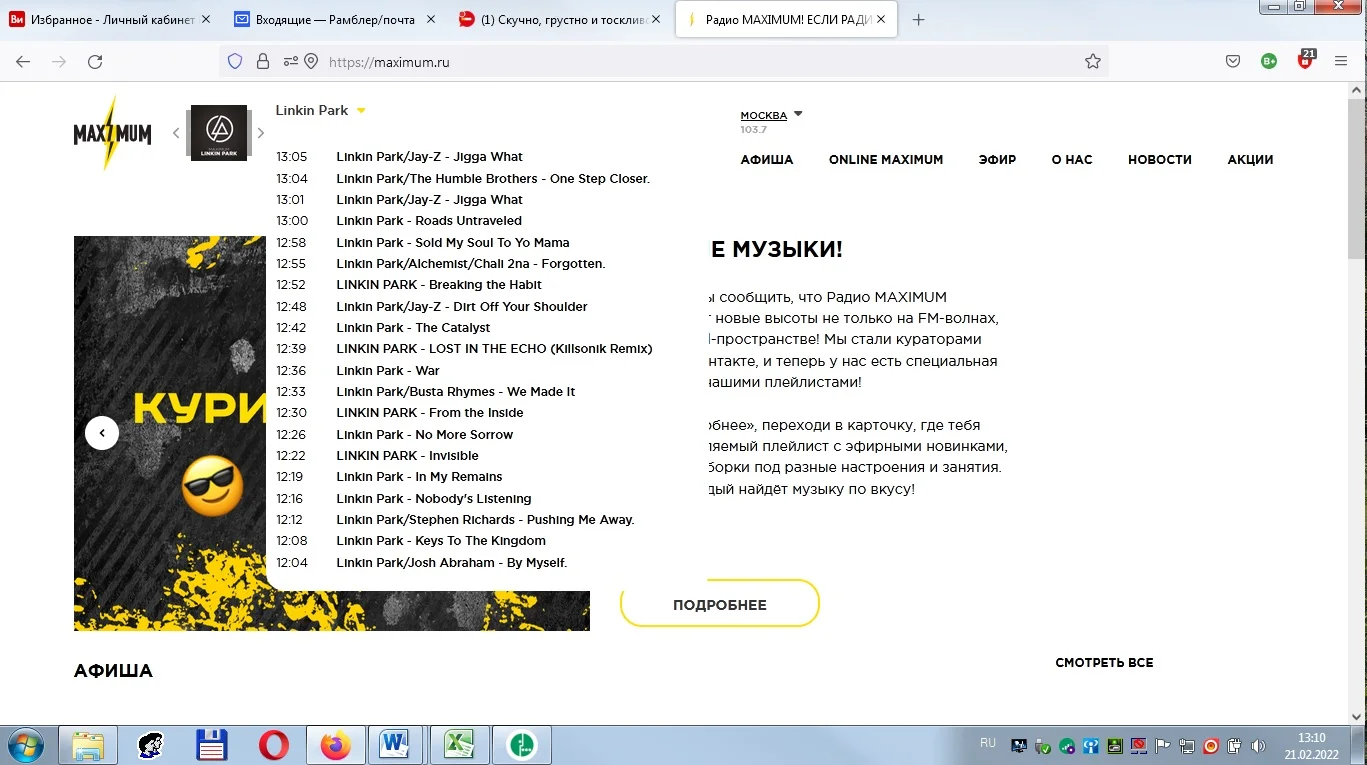Open the floppy disk app on taskbar
This screenshot has width=1367, height=765.
coord(212,746)
